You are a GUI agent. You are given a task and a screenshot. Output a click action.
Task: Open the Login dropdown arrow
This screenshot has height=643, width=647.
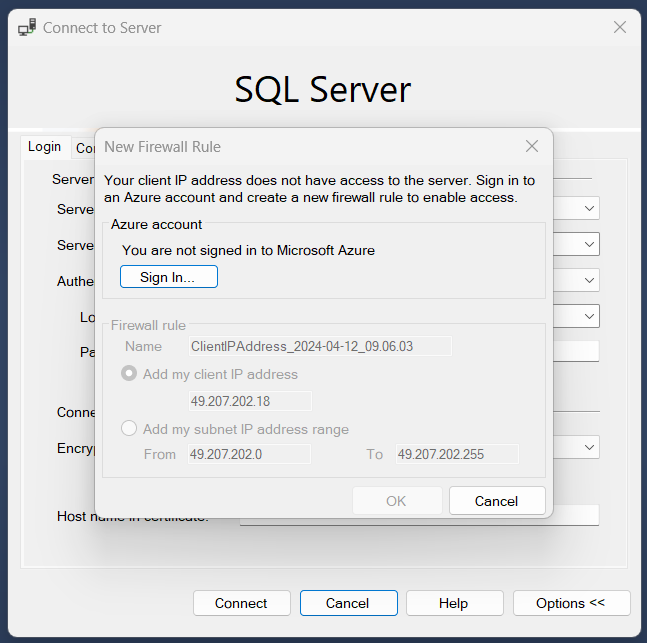pyautogui.click(x=589, y=316)
